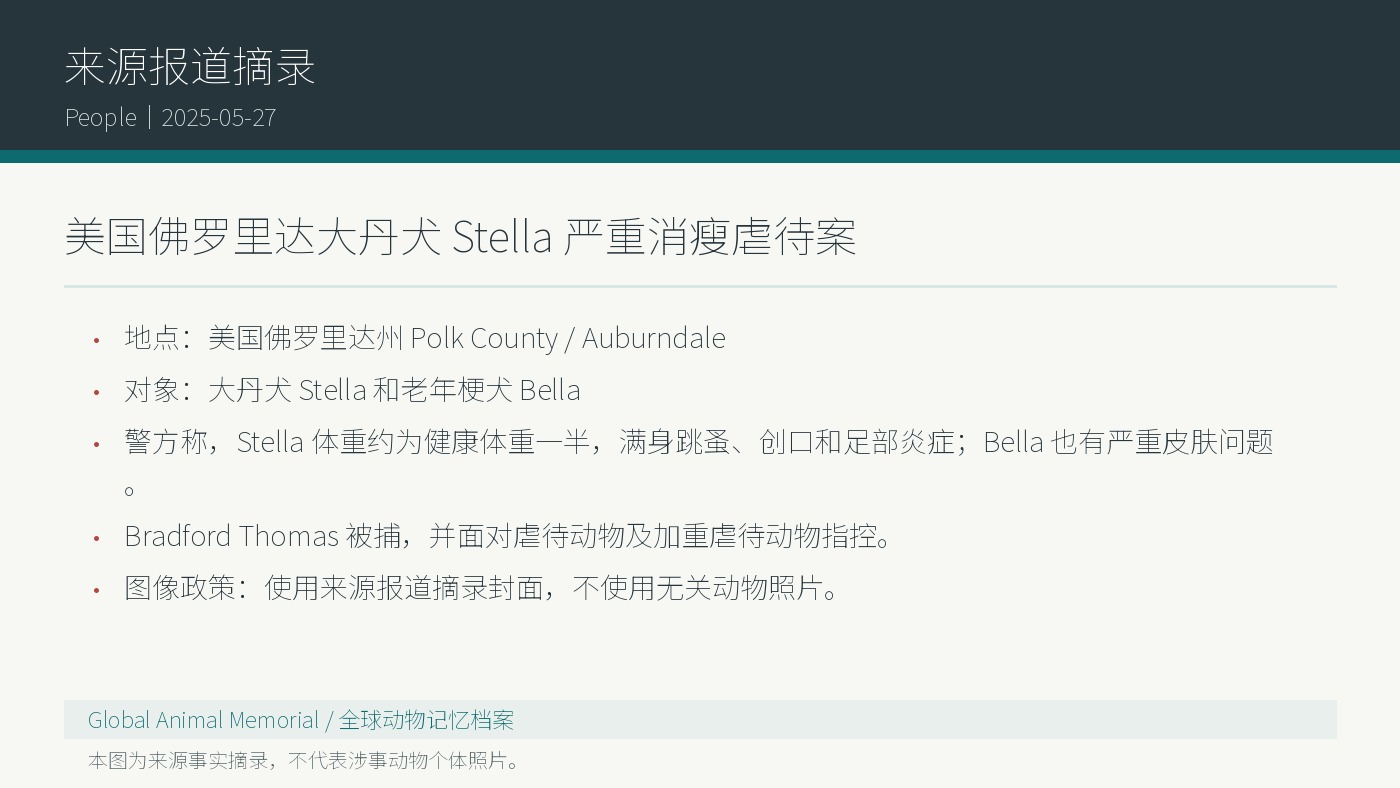Click the bullet about 大丹犬 Stella 和 Bella
1400x788 pixels.
(x=352, y=390)
